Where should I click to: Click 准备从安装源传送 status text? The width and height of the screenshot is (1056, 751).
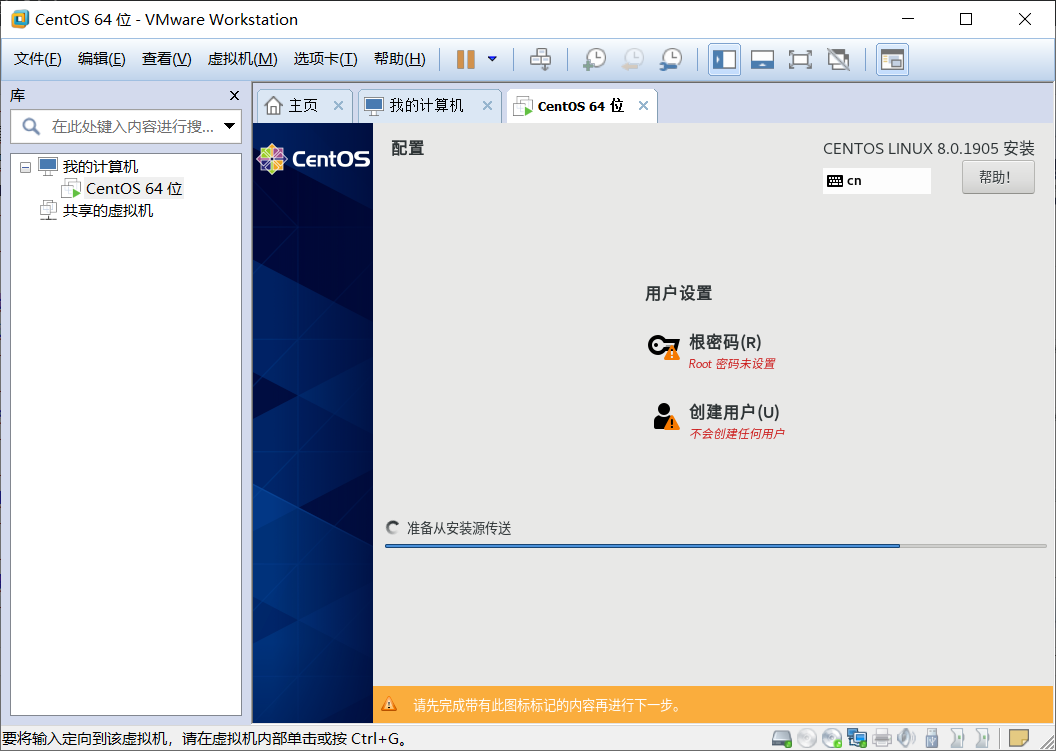459,528
